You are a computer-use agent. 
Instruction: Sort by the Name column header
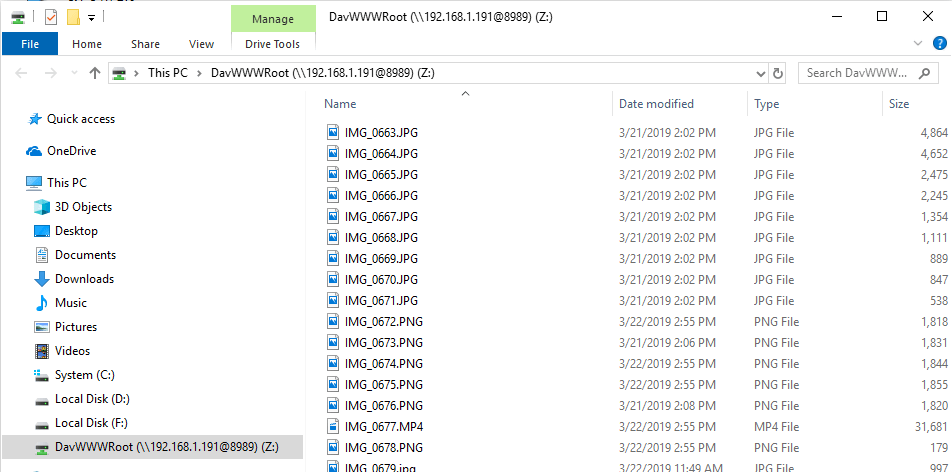click(x=340, y=104)
